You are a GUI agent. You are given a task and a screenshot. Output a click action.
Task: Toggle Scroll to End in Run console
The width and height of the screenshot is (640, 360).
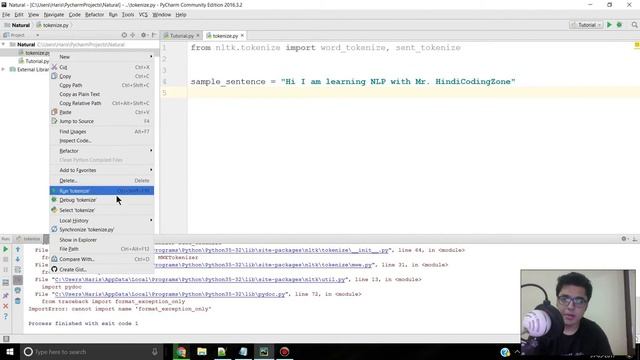click(18, 280)
